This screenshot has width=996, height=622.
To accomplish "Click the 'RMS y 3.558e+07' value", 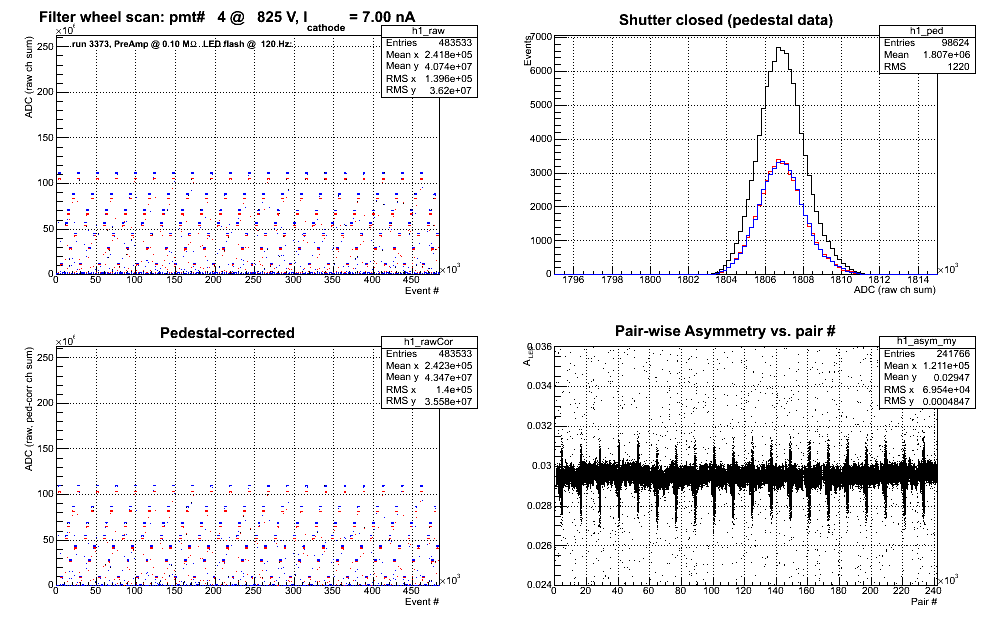I will coord(429,401).
